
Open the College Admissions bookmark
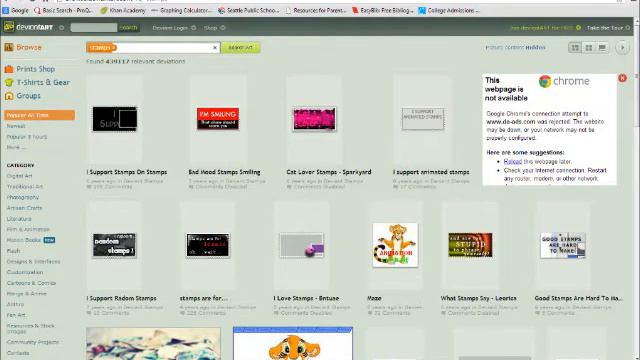(449, 10)
